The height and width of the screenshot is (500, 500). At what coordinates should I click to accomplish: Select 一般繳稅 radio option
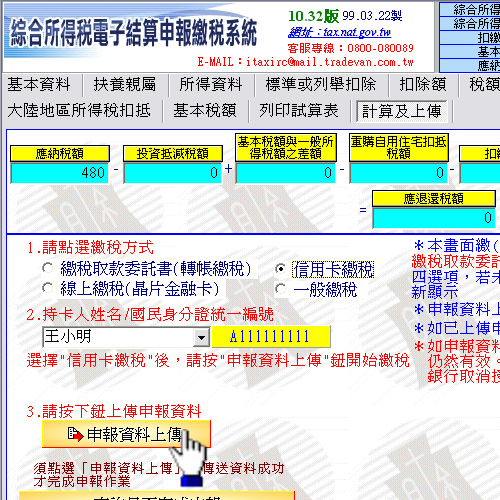(x=280, y=289)
